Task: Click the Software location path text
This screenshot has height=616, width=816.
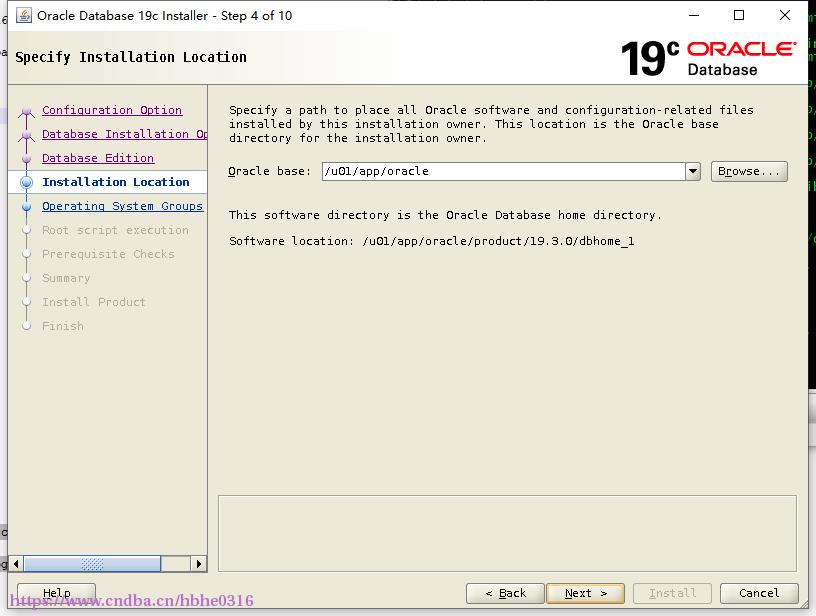Action: (x=498, y=241)
